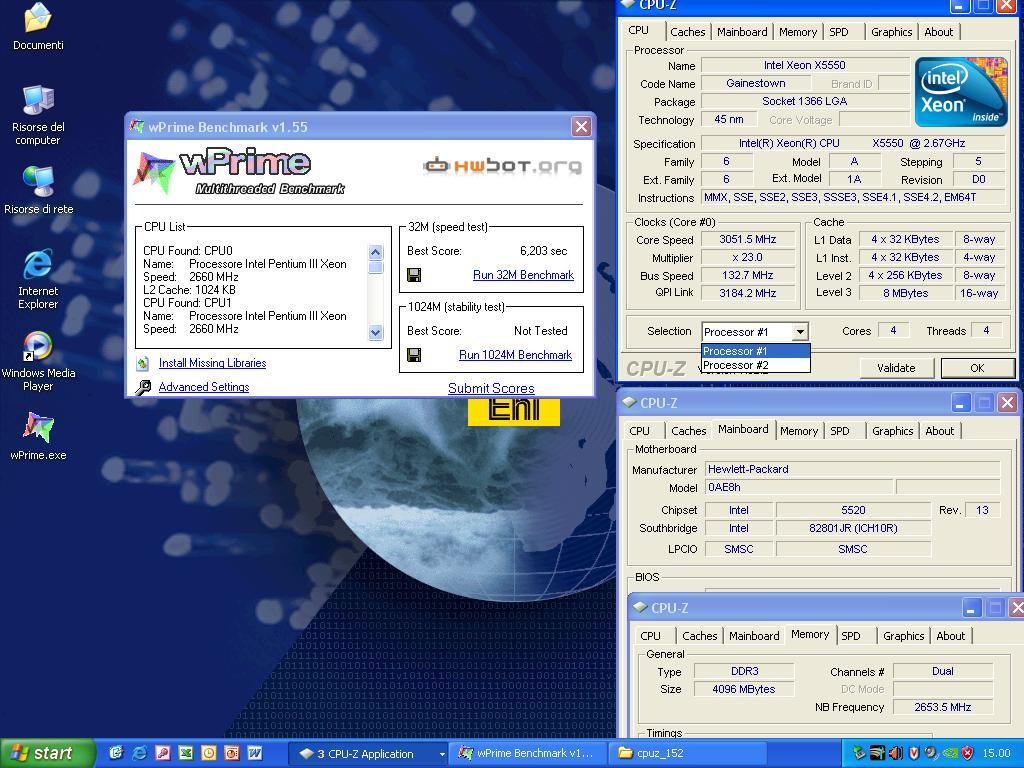1024x768 pixels.
Task: Click the icon next to Install Missing Libraries
Action: tap(143, 363)
